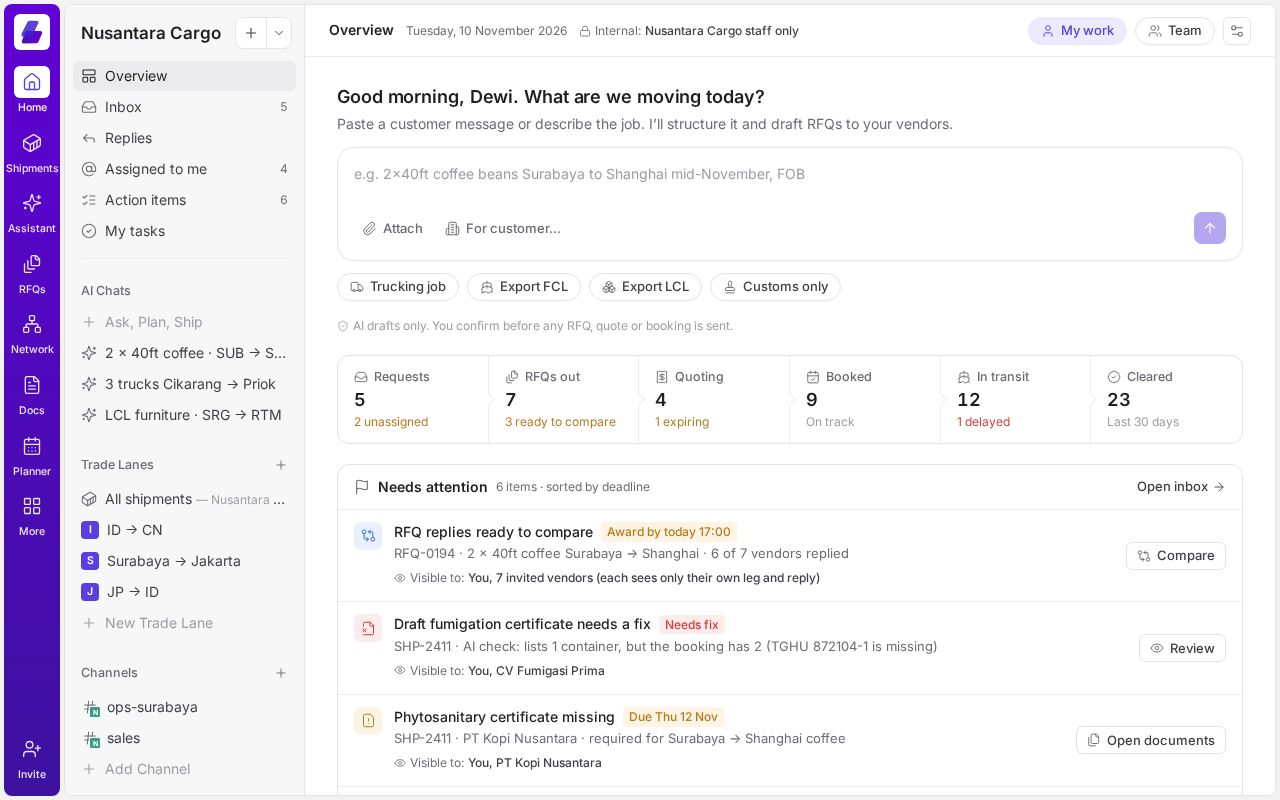Image resolution: width=1280 pixels, height=800 pixels.
Task: Open the 3 trucks Cikarang → Priok chat
Action: coord(184,384)
